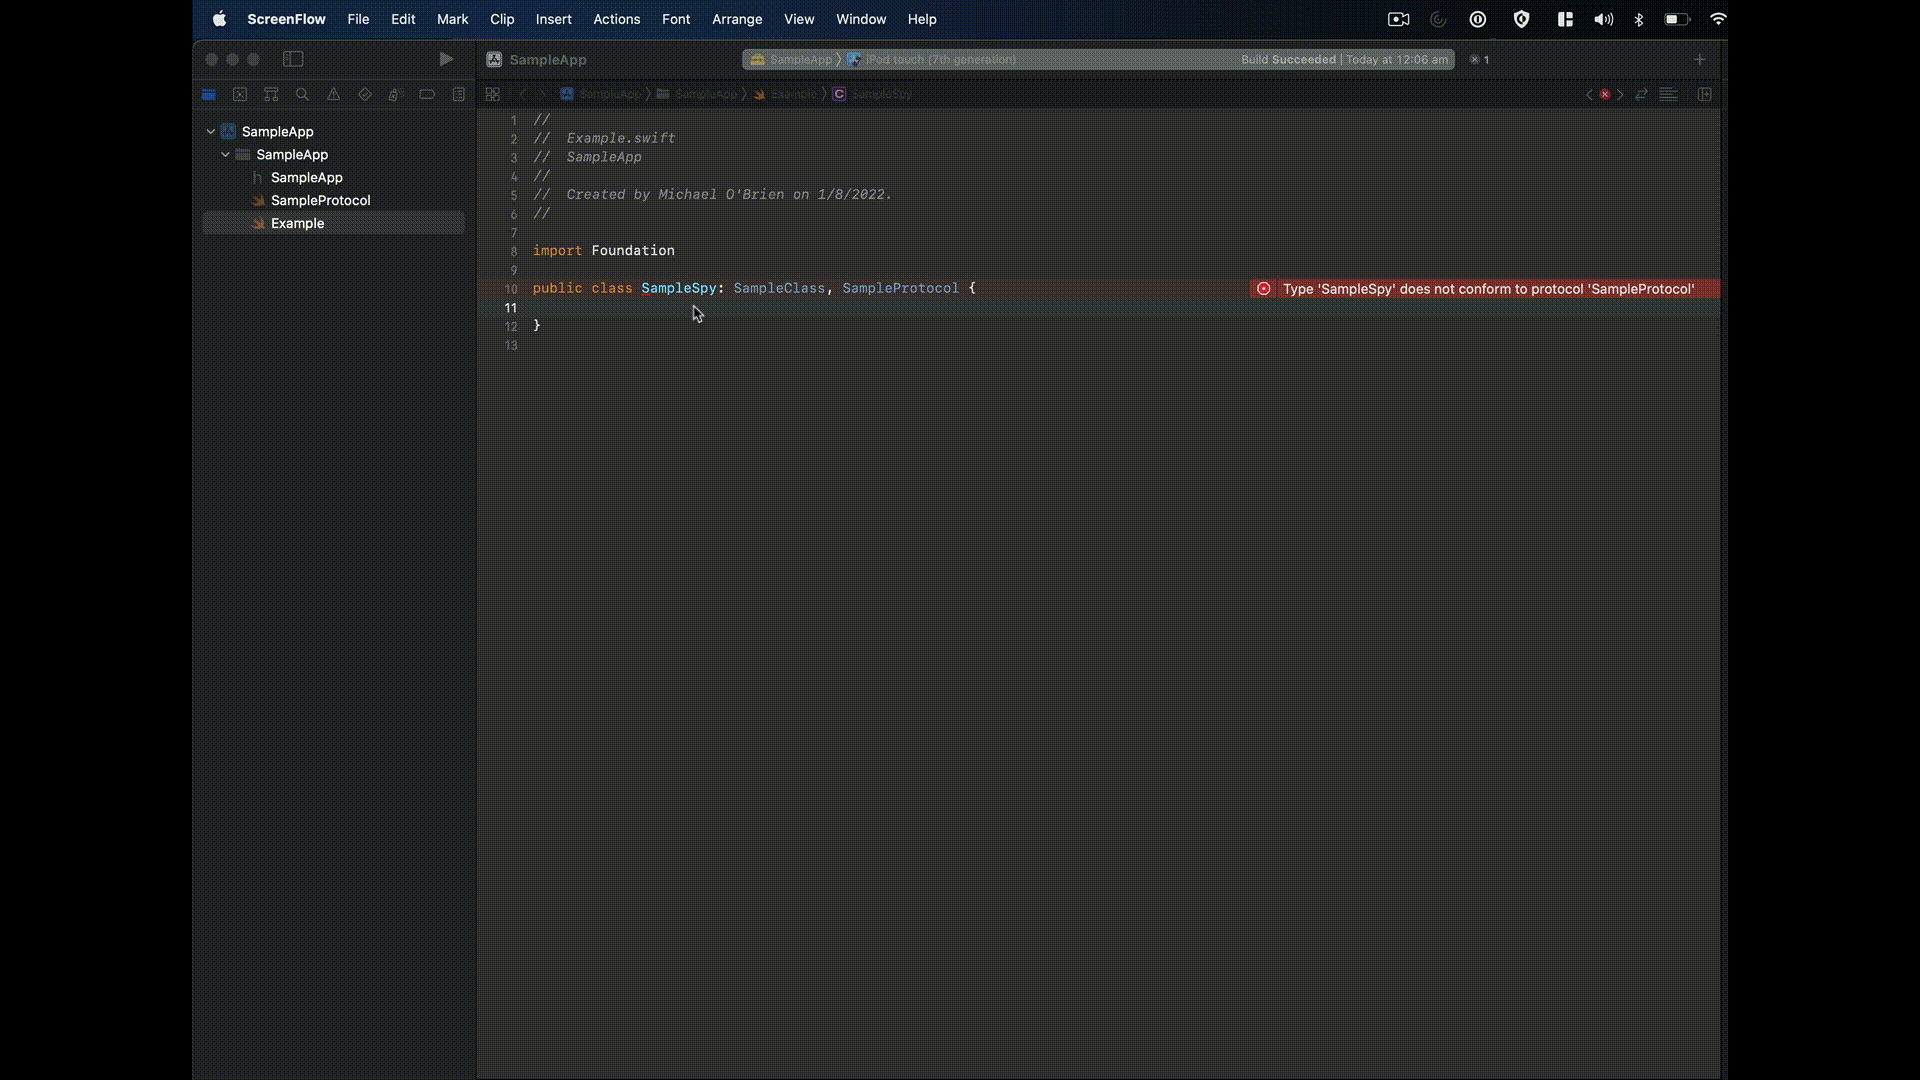Open the editor options lines menu
The height and width of the screenshot is (1080, 1920).
click(1668, 94)
